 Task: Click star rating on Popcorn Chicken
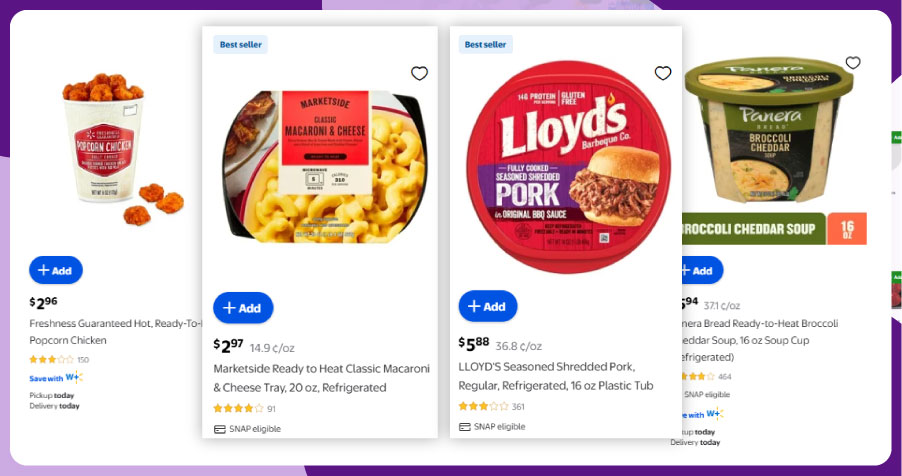point(51,359)
